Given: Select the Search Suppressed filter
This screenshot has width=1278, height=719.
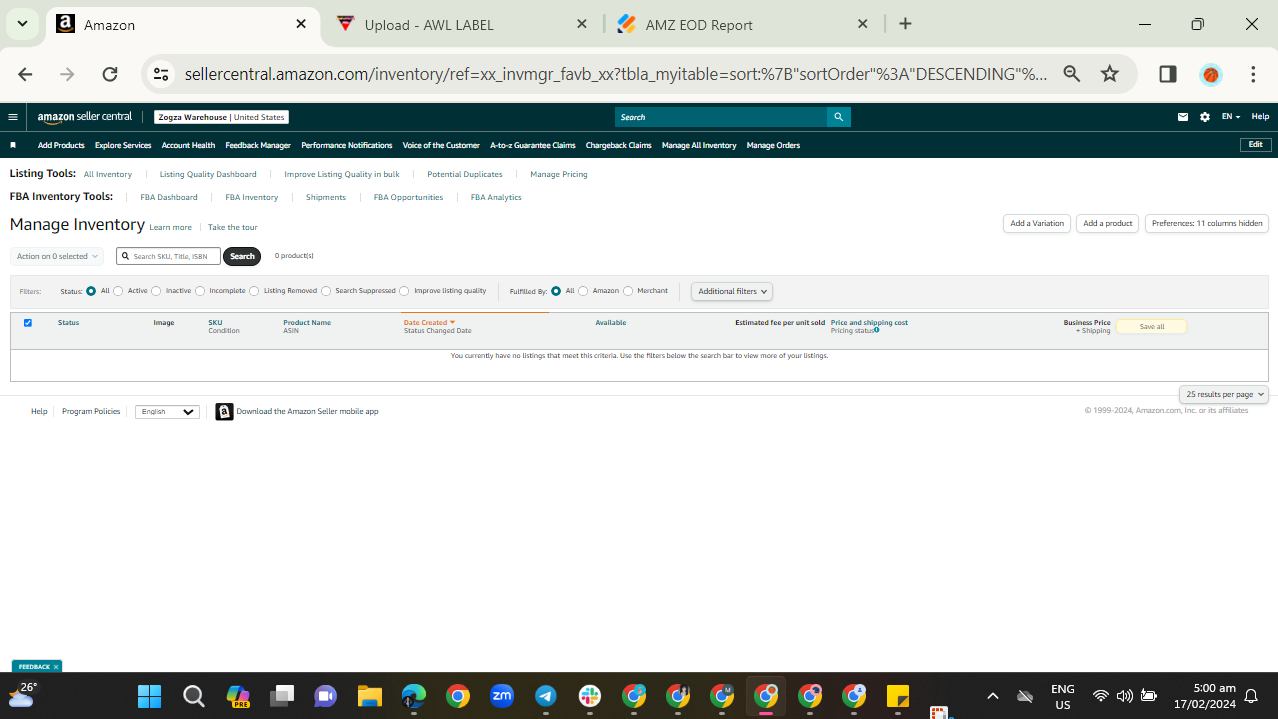Looking at the screenshot, I should [x=326, y=291].
